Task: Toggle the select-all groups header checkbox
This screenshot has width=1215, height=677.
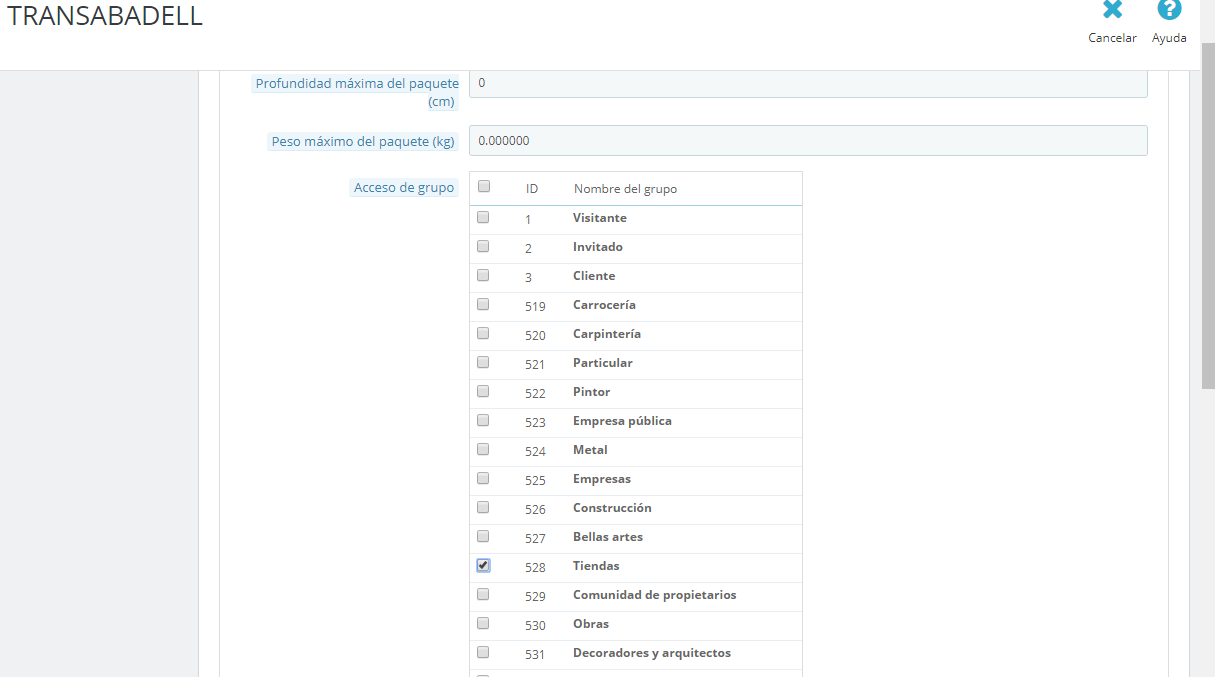Action: (484, 186)
